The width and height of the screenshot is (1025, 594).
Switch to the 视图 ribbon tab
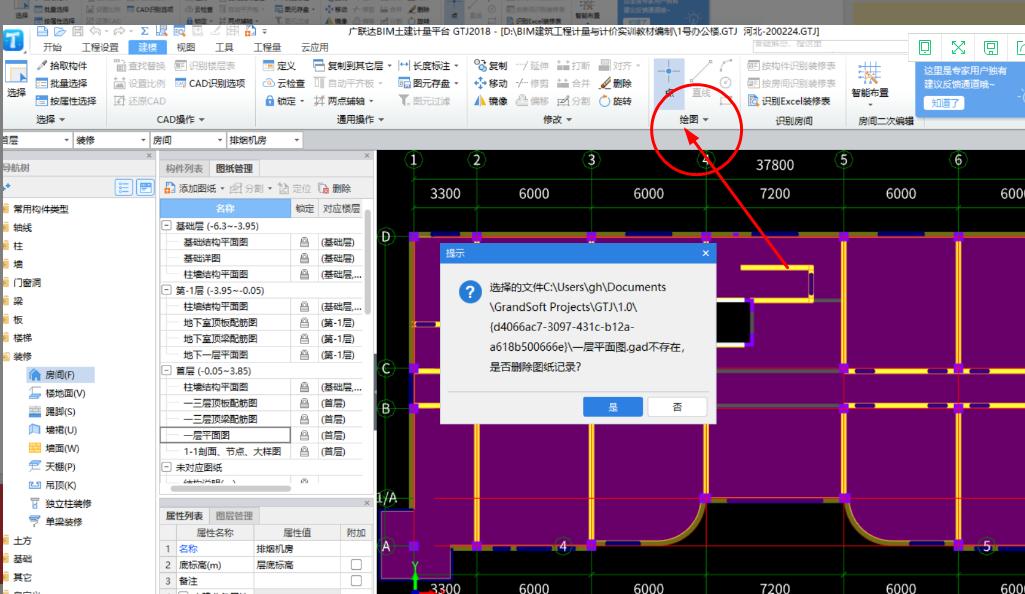186,47
